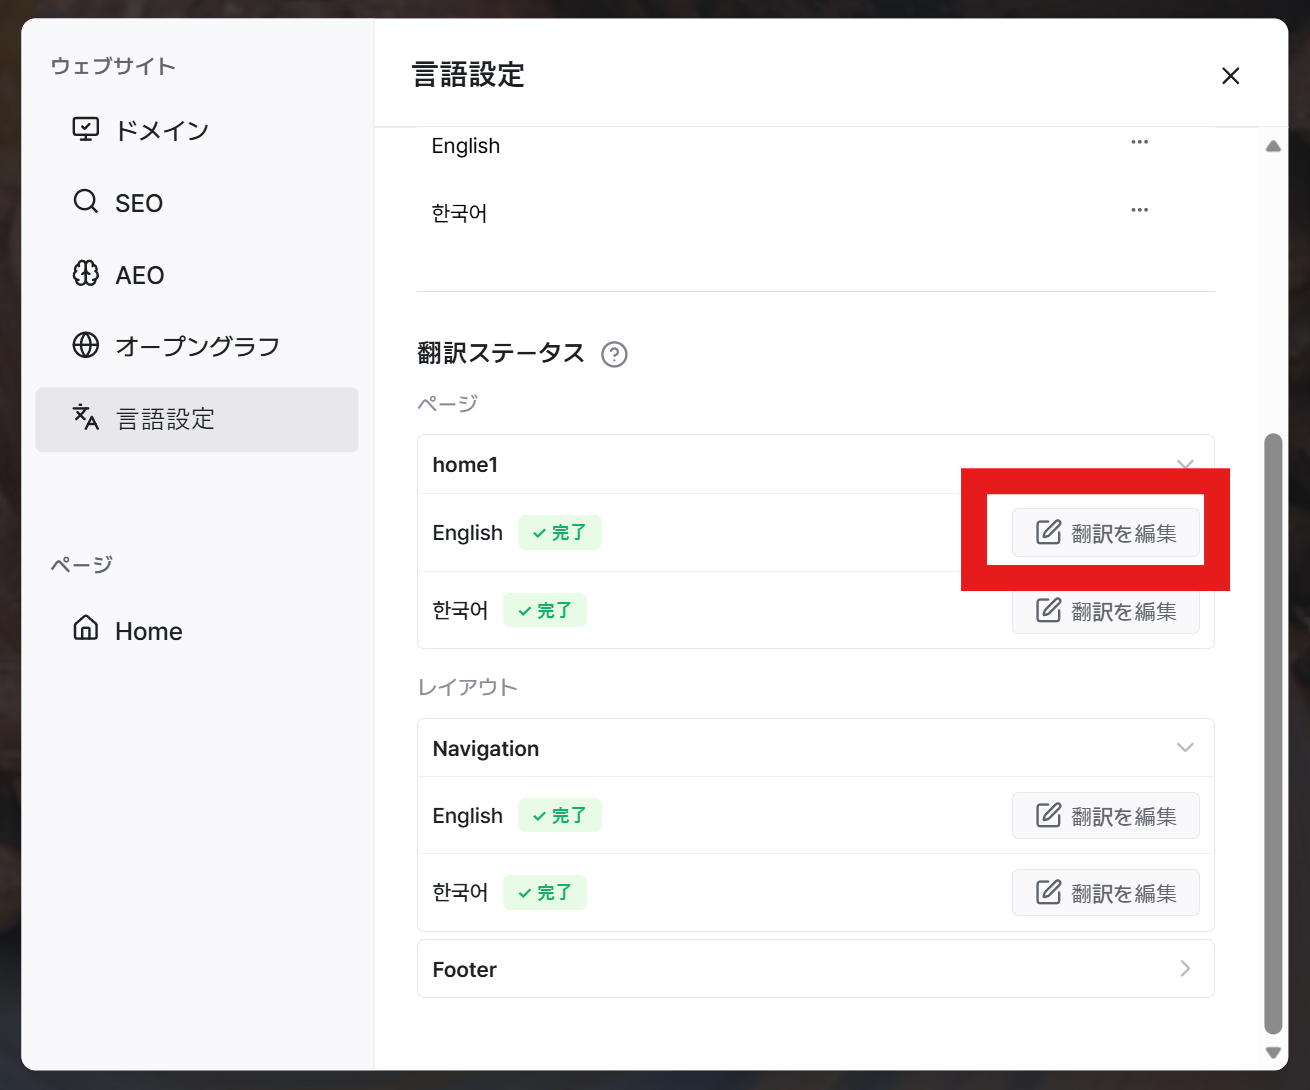The image size is (1310, 1090).
Task: Click the English entry in language list
Action: point(466,146)
